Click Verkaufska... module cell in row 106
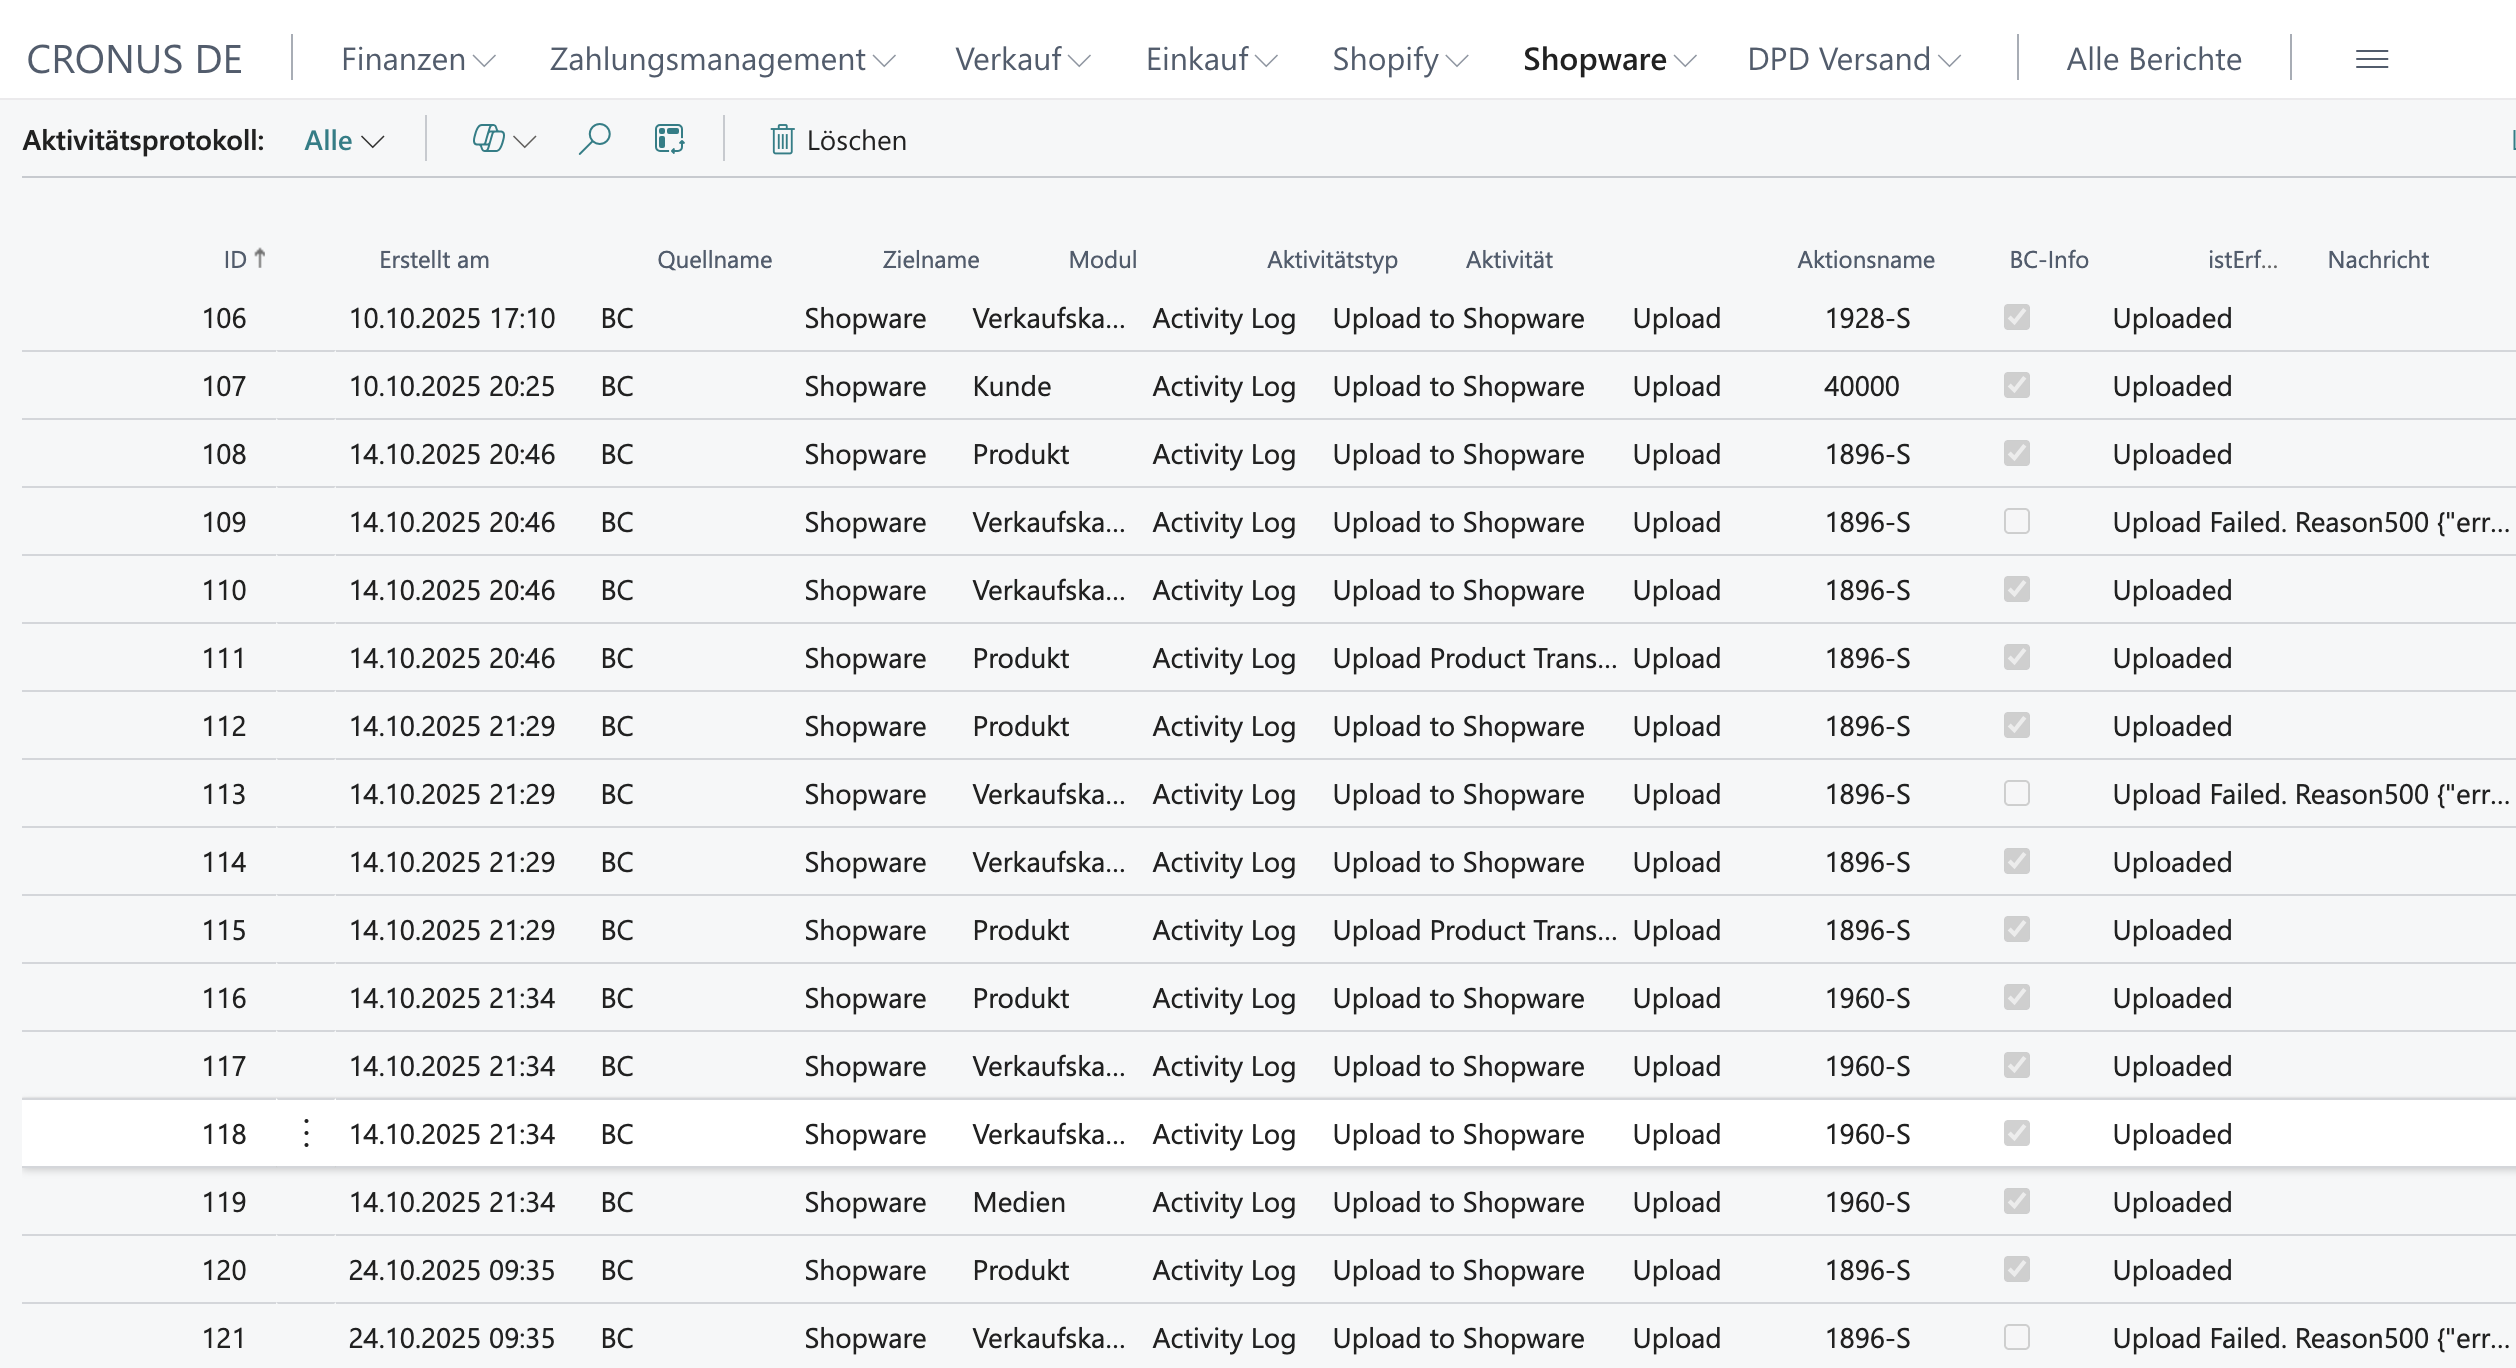This screenshot has height=1368, width=2516. pos(1048,318)
